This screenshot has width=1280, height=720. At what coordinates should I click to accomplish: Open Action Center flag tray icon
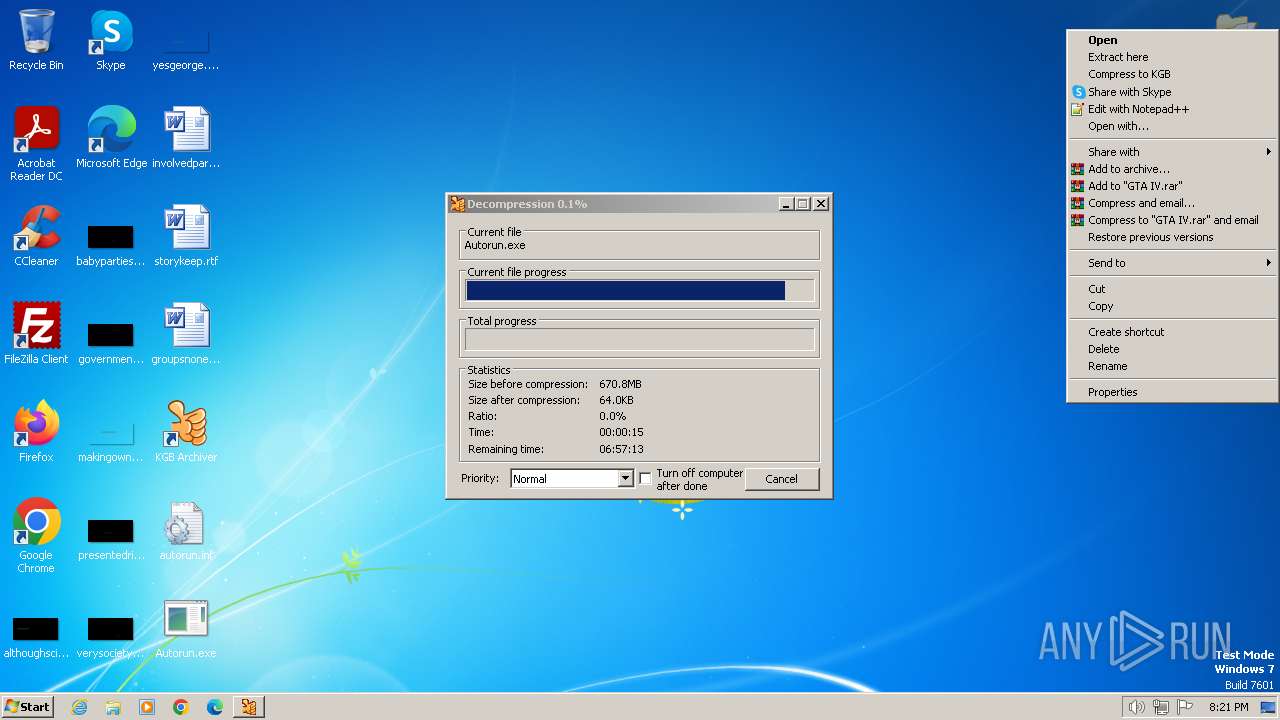click(1186, 707)
